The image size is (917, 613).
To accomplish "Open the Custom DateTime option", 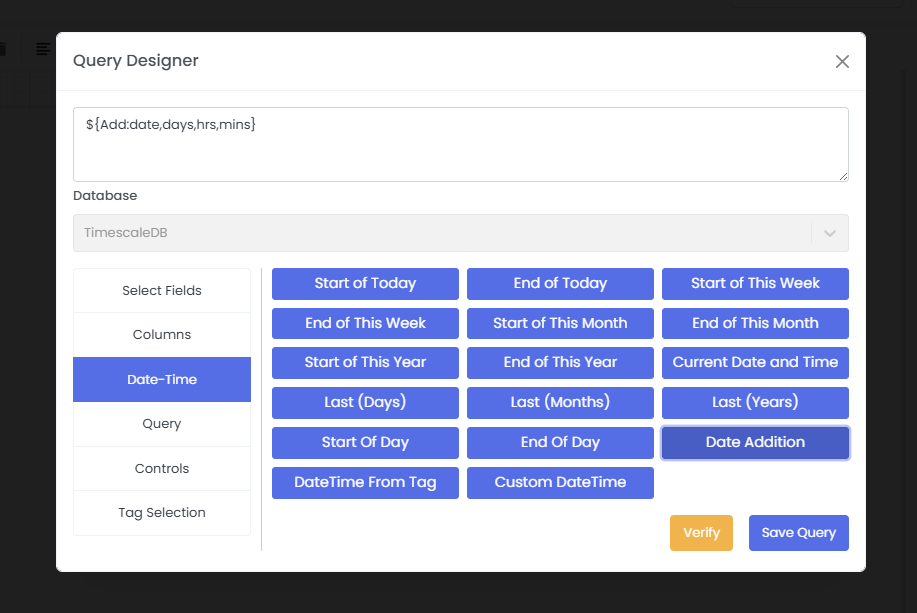I will tap(560, 482).
